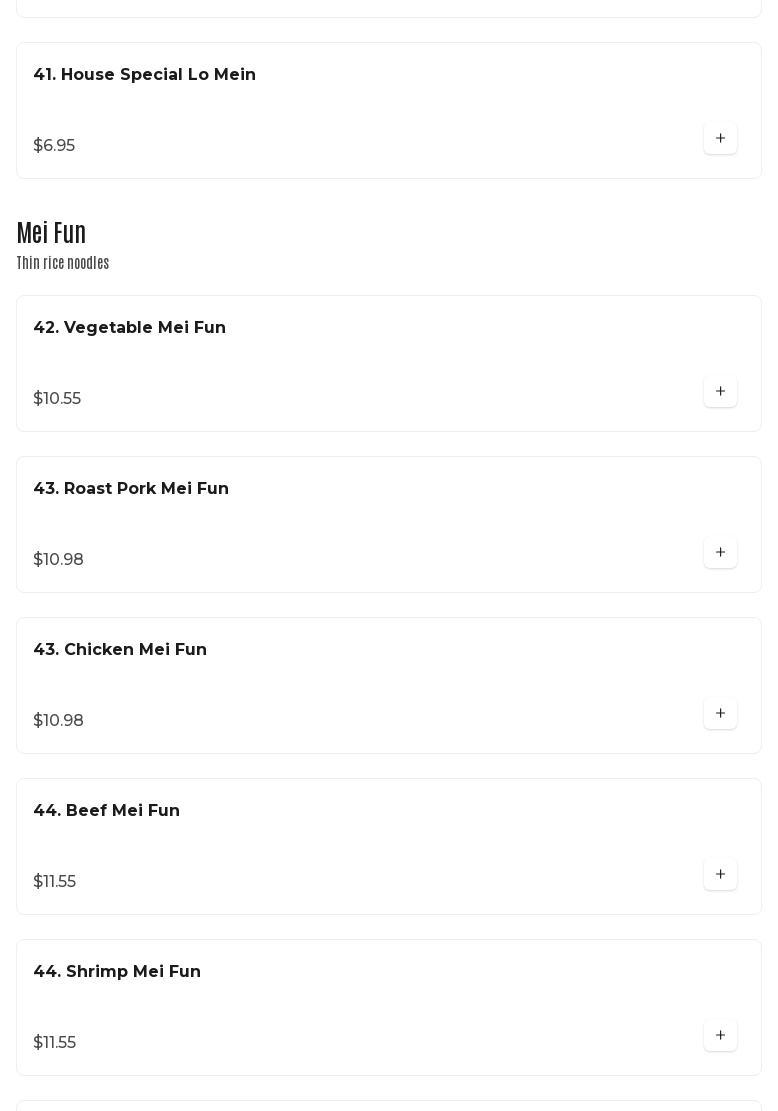Click the Thin rice noodles subtitle
778x1111 pixels.
tap(63, 264)
